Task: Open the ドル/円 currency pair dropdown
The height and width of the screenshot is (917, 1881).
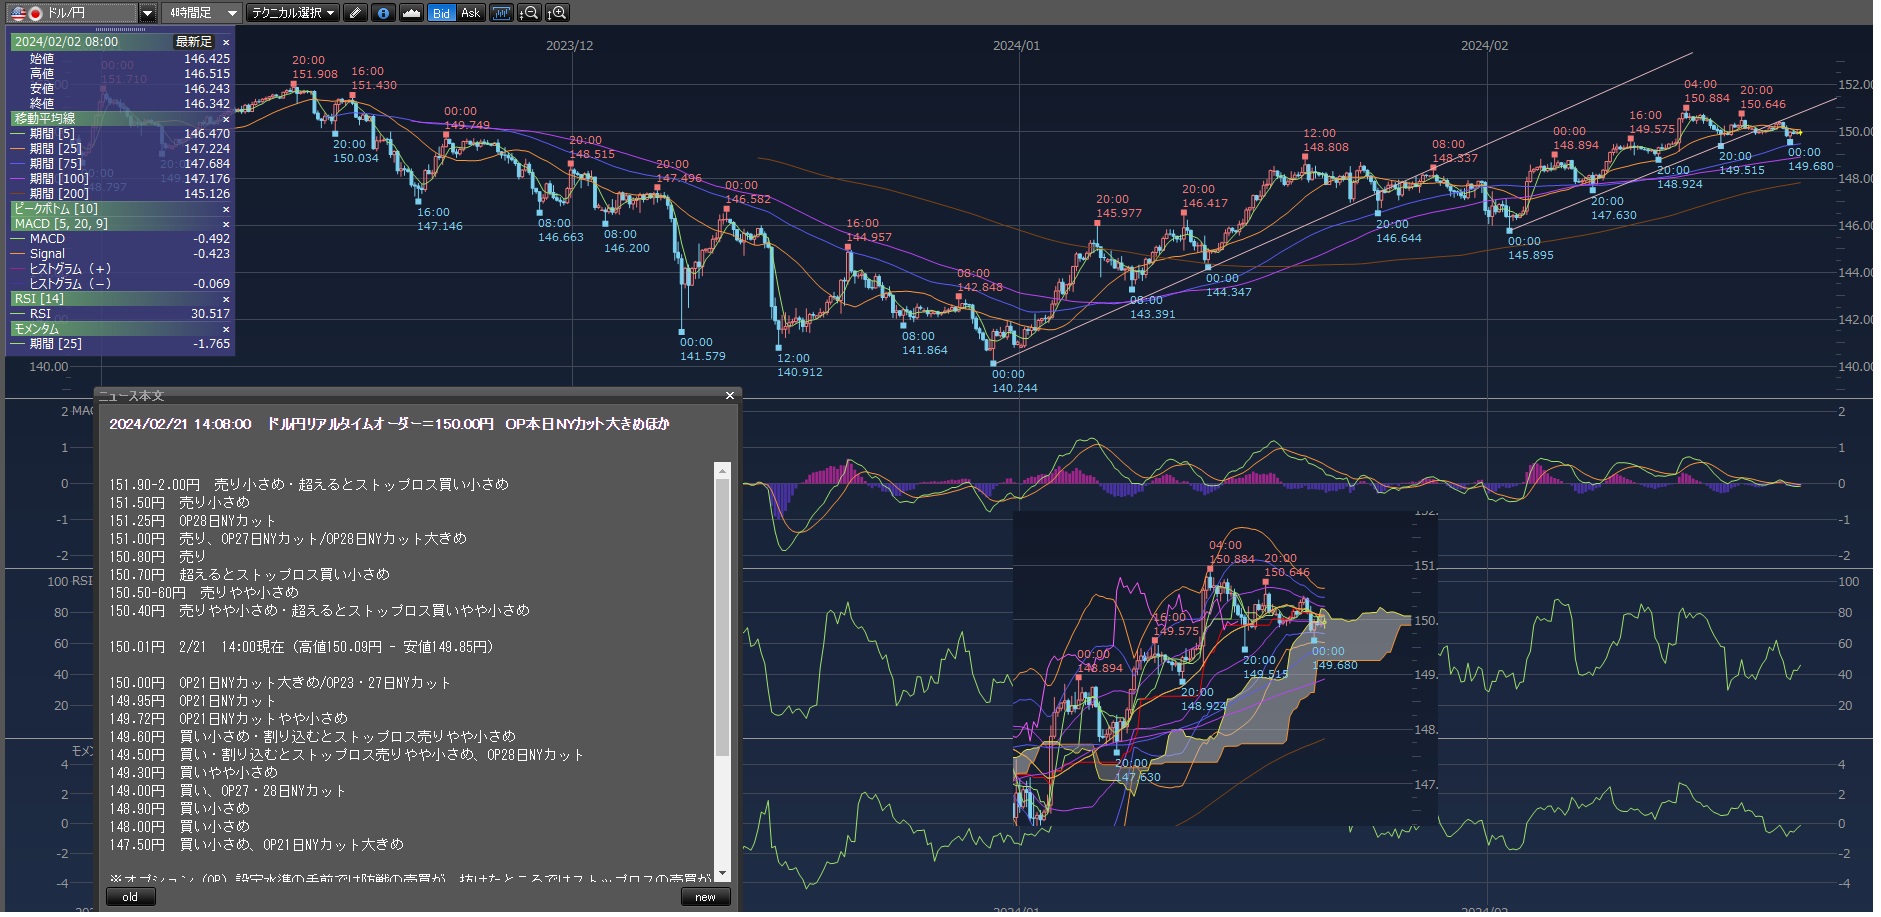Action: pos(147,13)
